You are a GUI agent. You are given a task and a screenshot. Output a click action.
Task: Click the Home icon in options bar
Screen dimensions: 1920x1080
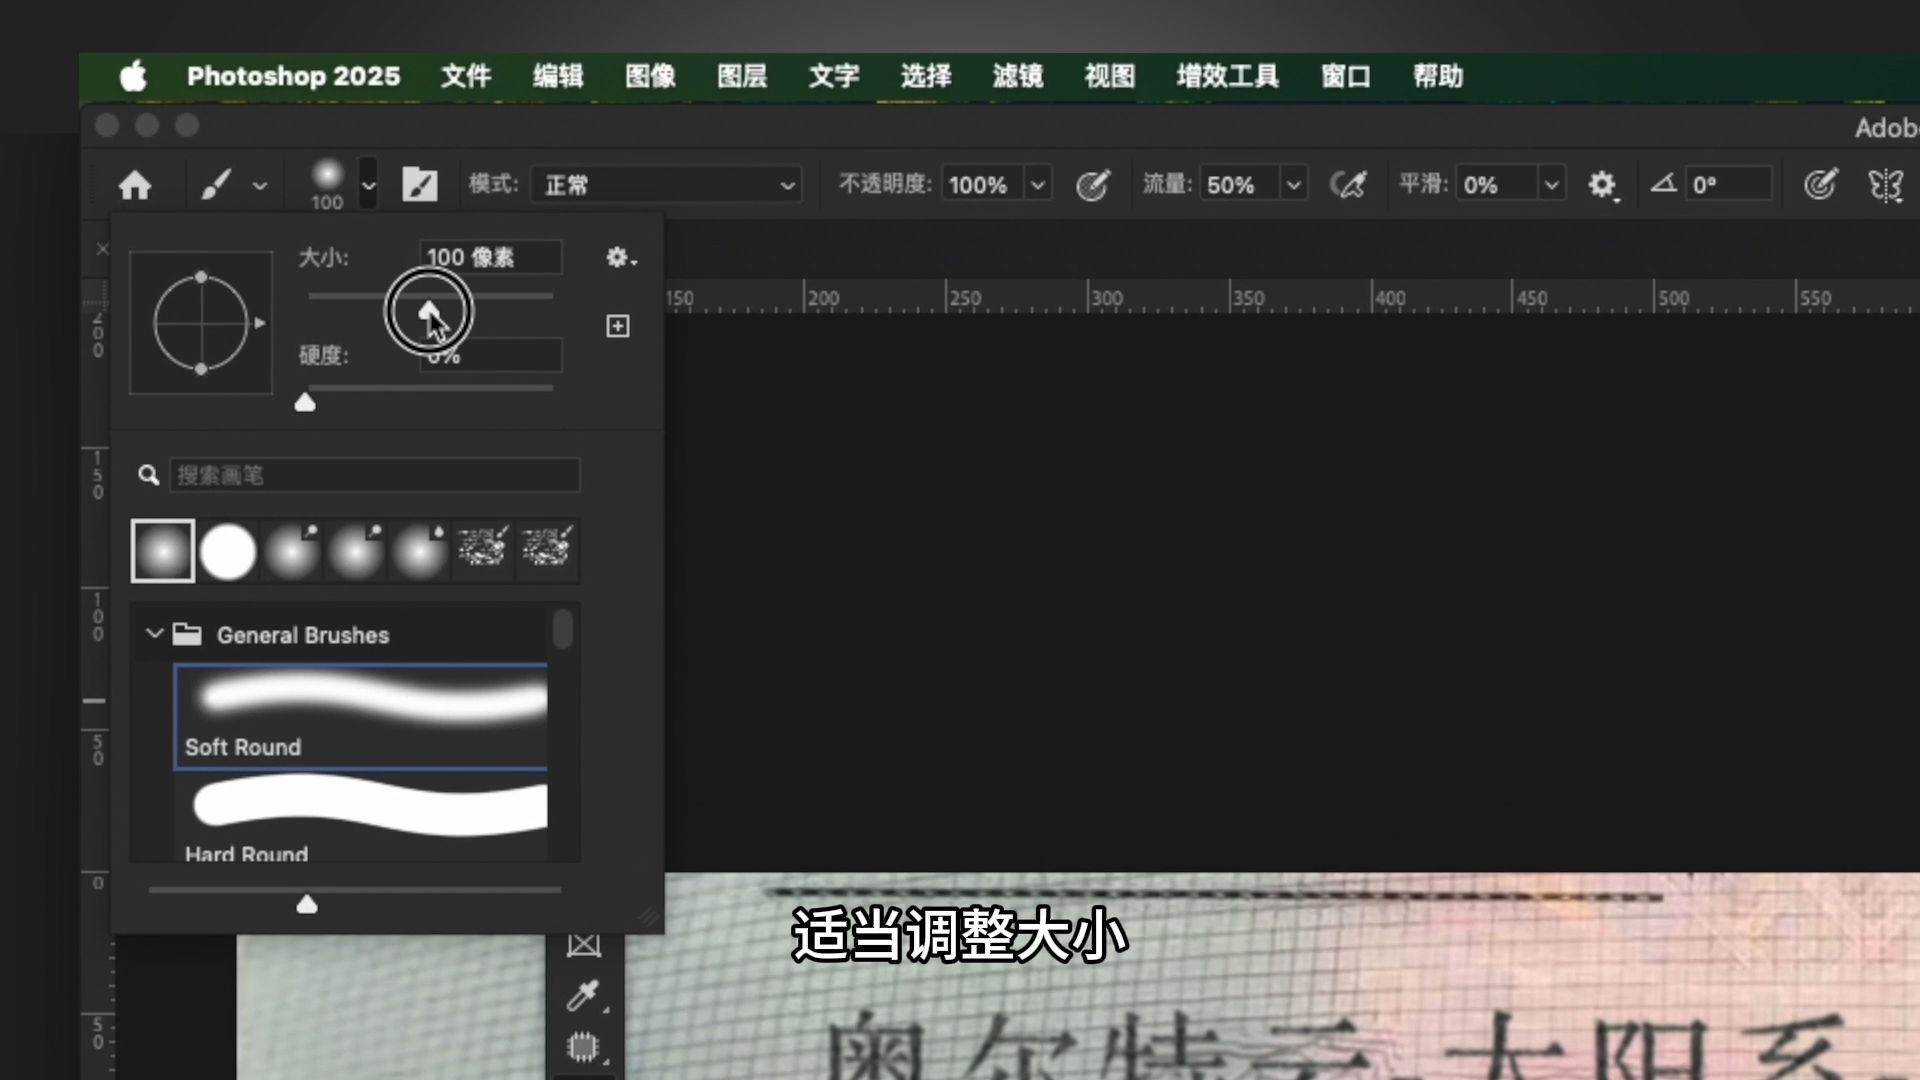134,185
